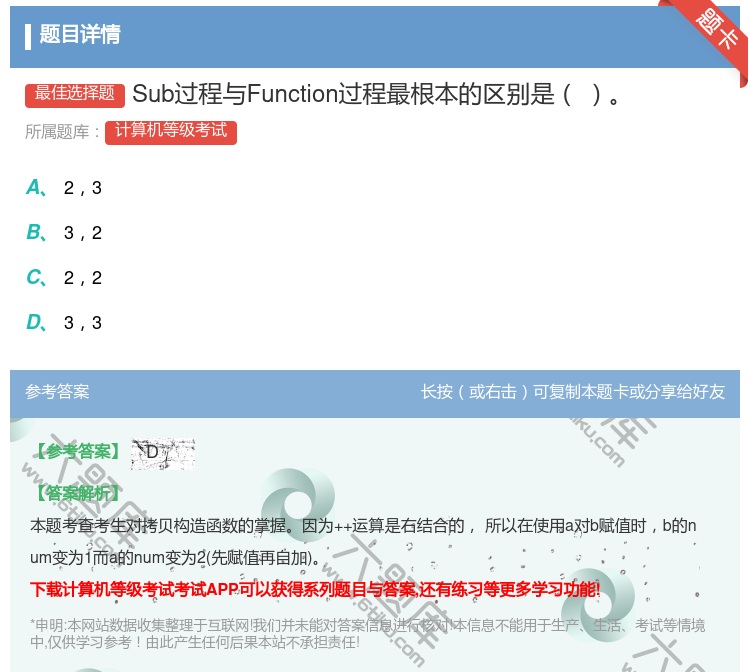Click the disclaimer text starting *申明
This screenshot has height=672, width=750.
tap(367, 633)
